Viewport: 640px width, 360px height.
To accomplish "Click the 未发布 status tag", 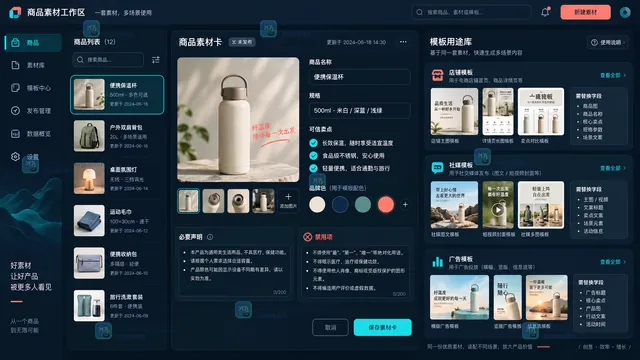I will point(242,42).
